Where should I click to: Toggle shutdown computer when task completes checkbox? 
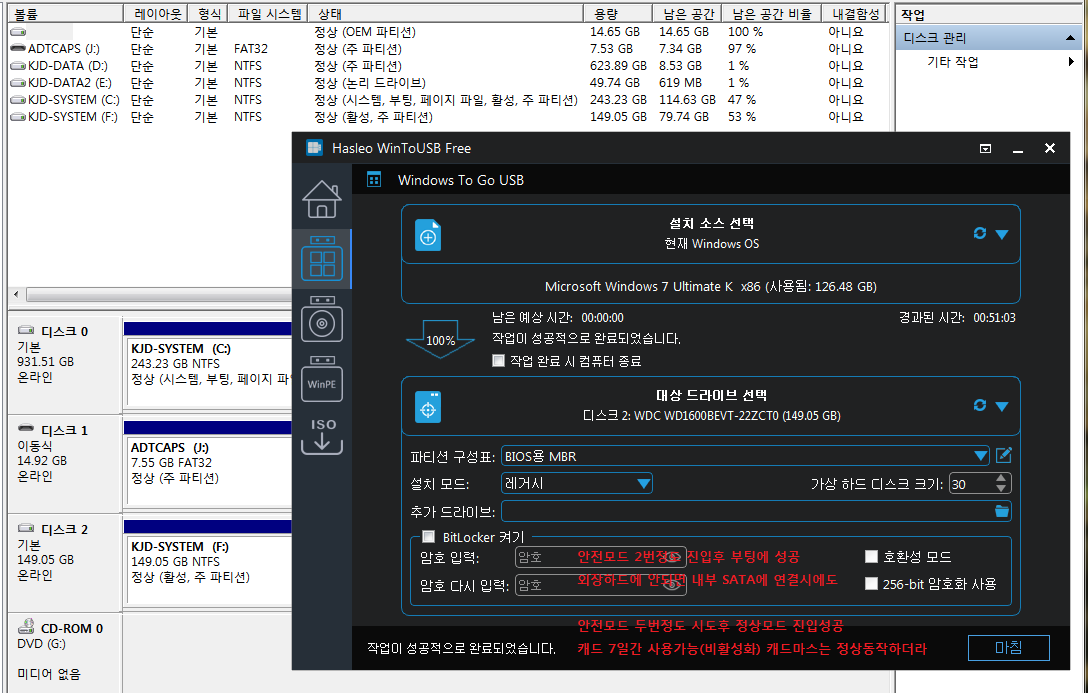point(498,361)
